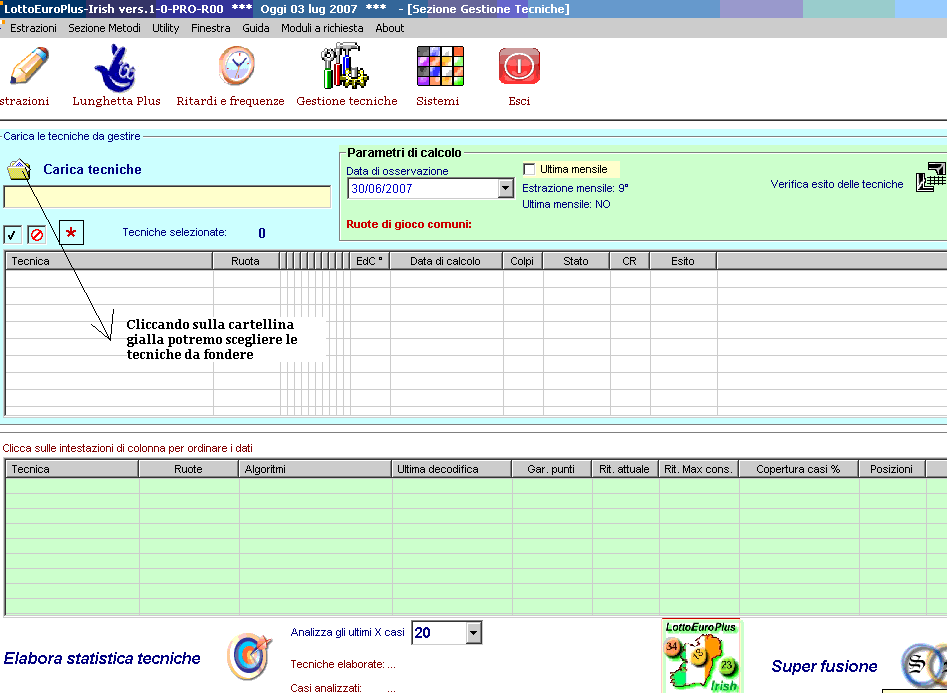Click Elabora statistica tecniche text button

102,658
